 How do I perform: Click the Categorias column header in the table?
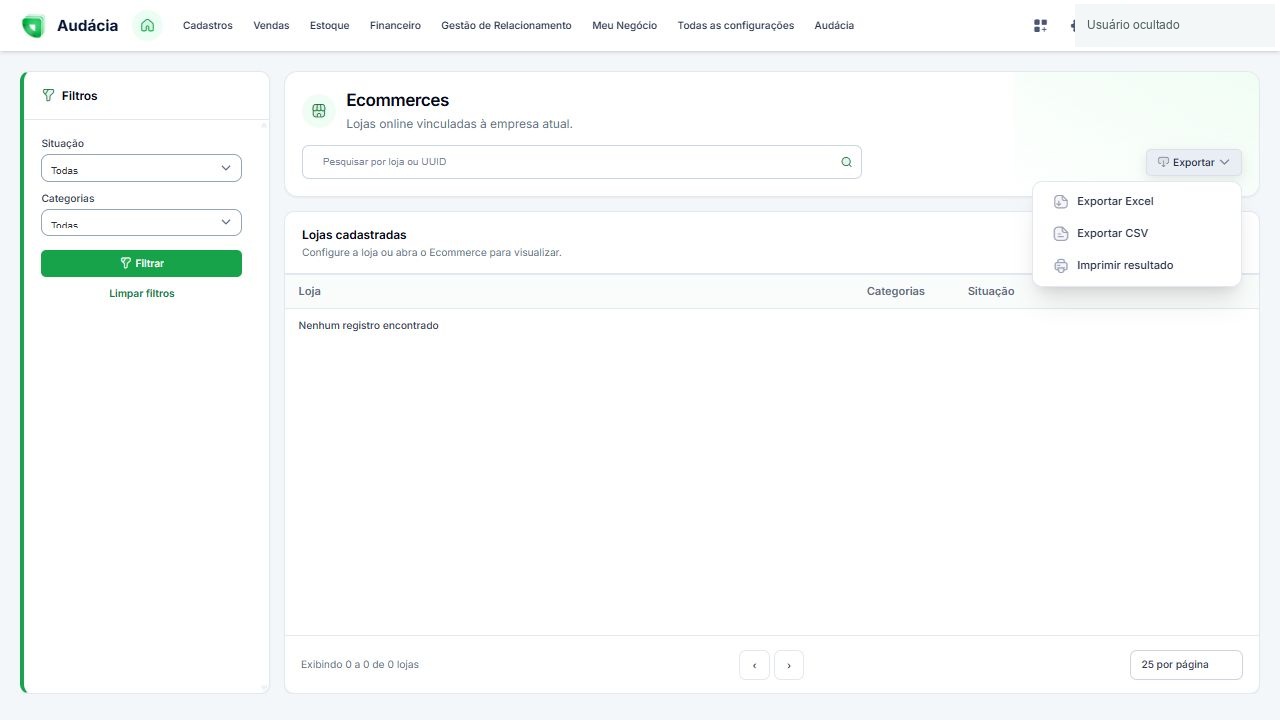point(896,291)
